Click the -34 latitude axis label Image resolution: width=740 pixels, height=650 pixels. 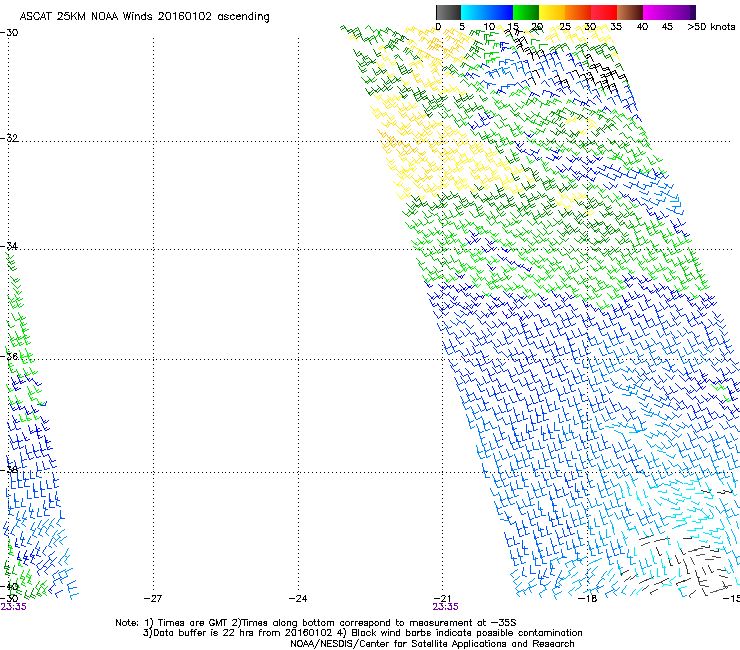9,246
